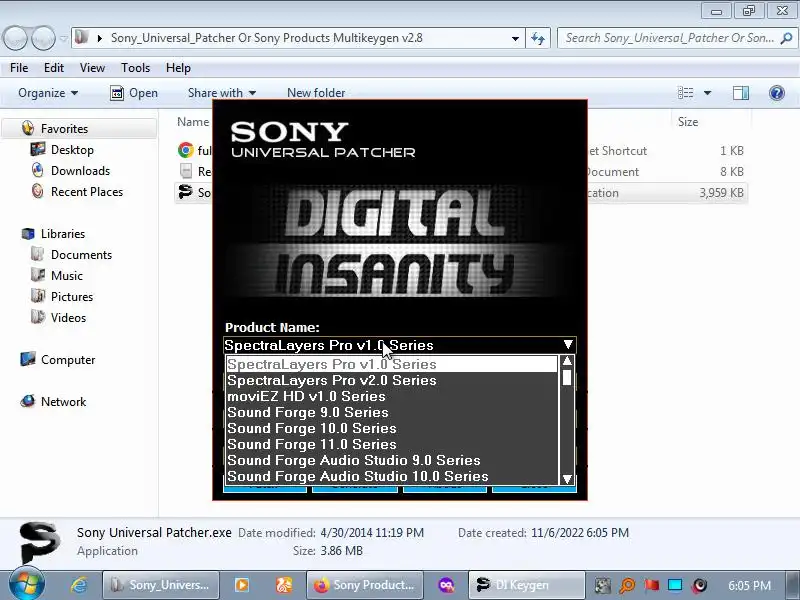Select Network in navigation pane

63,402
